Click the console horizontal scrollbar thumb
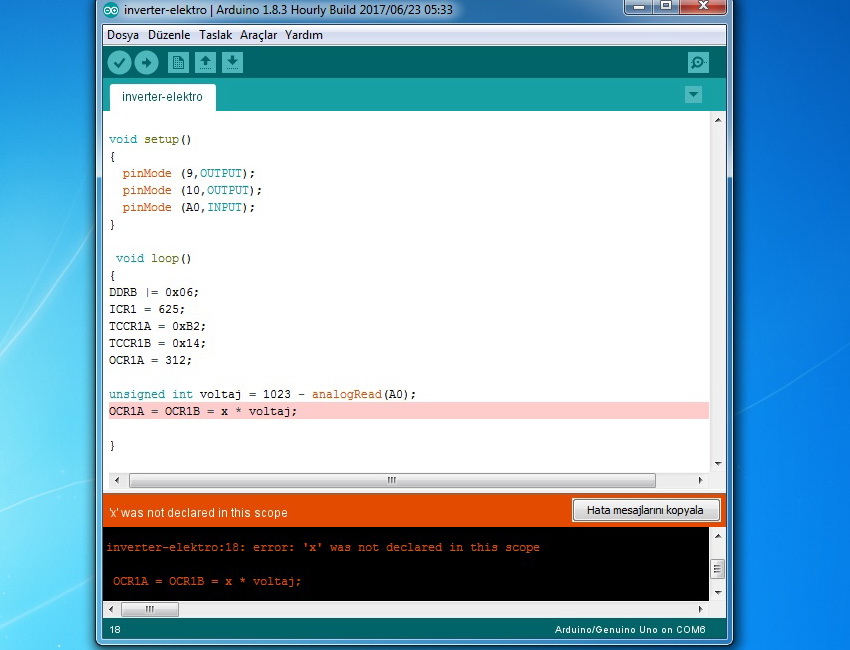The height and width of the screenshot is (650, 850). coord(150,609)
